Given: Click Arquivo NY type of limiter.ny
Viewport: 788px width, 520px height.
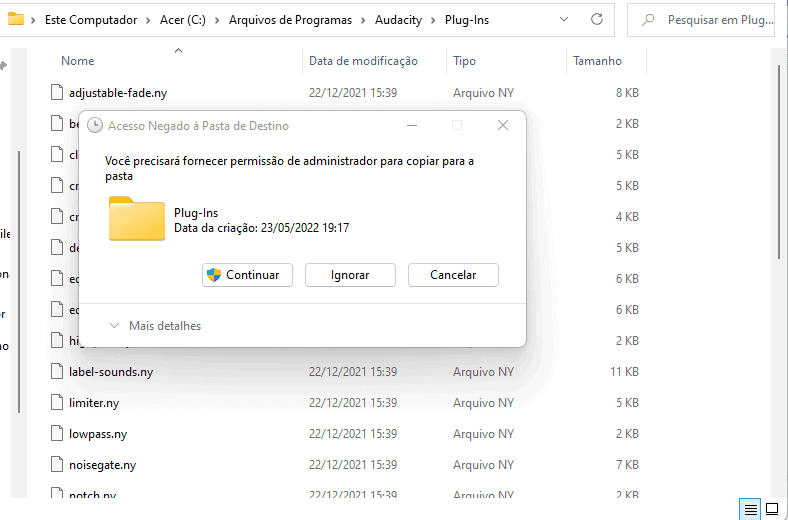Looking at the screenshot, I should tap(483, 403).
